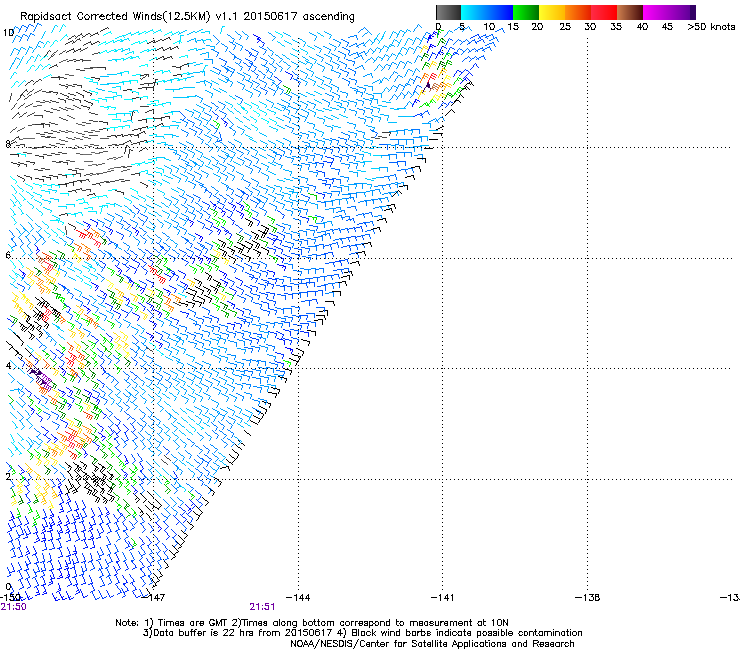Click the latitude label '2' on axis
Viewport: 740px width, 650px height.
(x=8, y=476)
